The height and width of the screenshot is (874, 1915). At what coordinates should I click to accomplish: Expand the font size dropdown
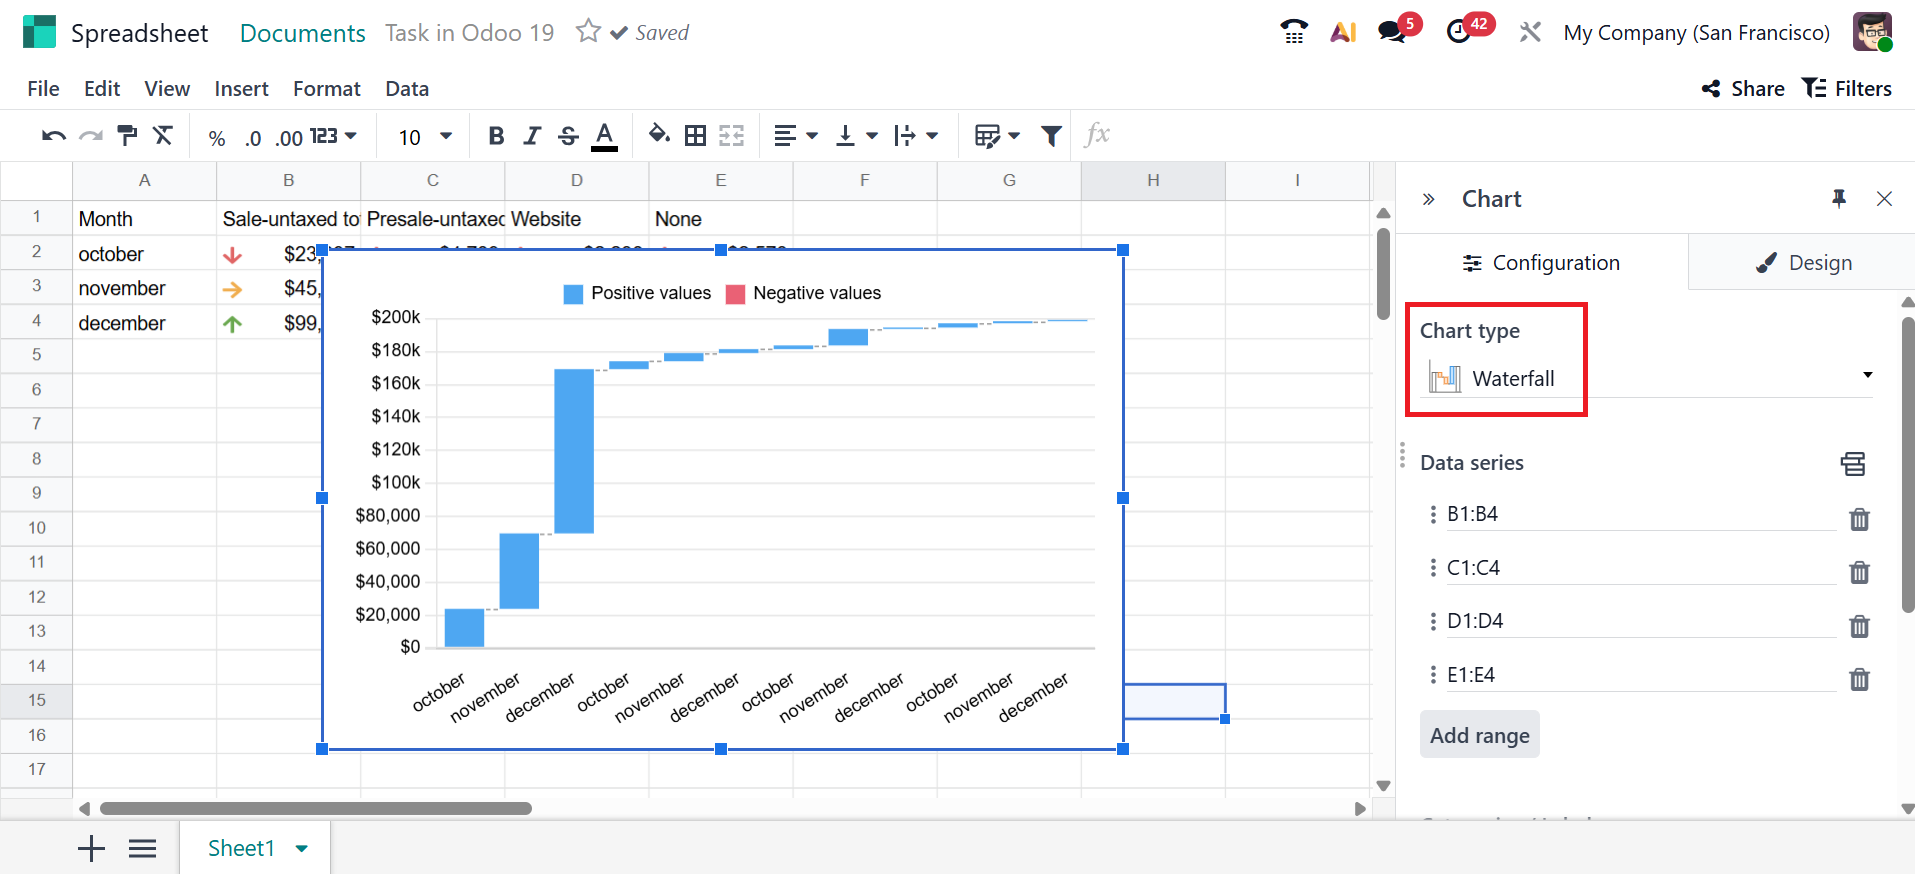point(446,136)
